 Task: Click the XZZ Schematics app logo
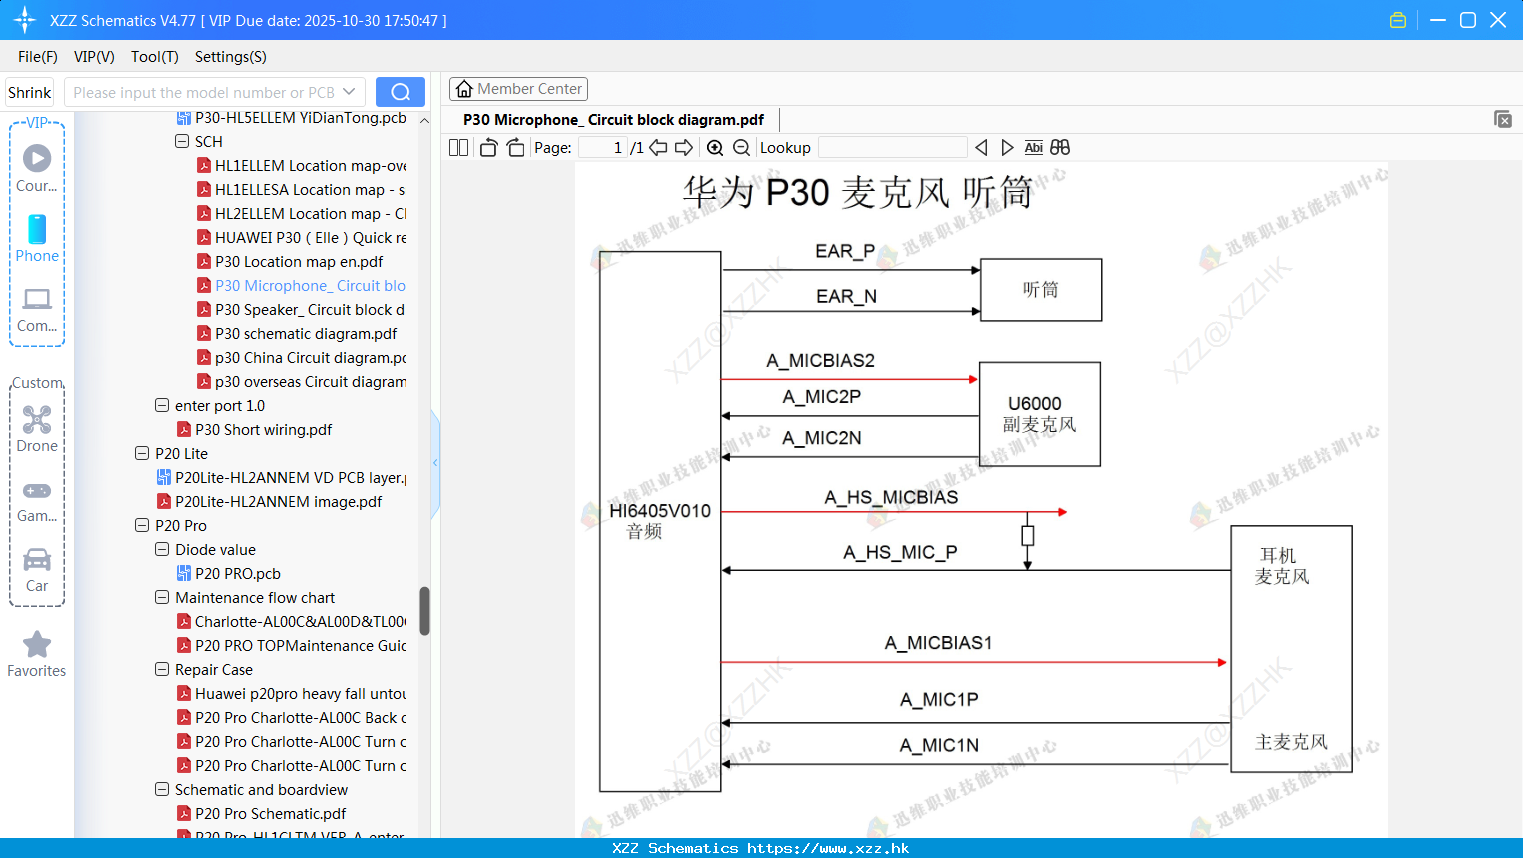[x=25, y=20]
